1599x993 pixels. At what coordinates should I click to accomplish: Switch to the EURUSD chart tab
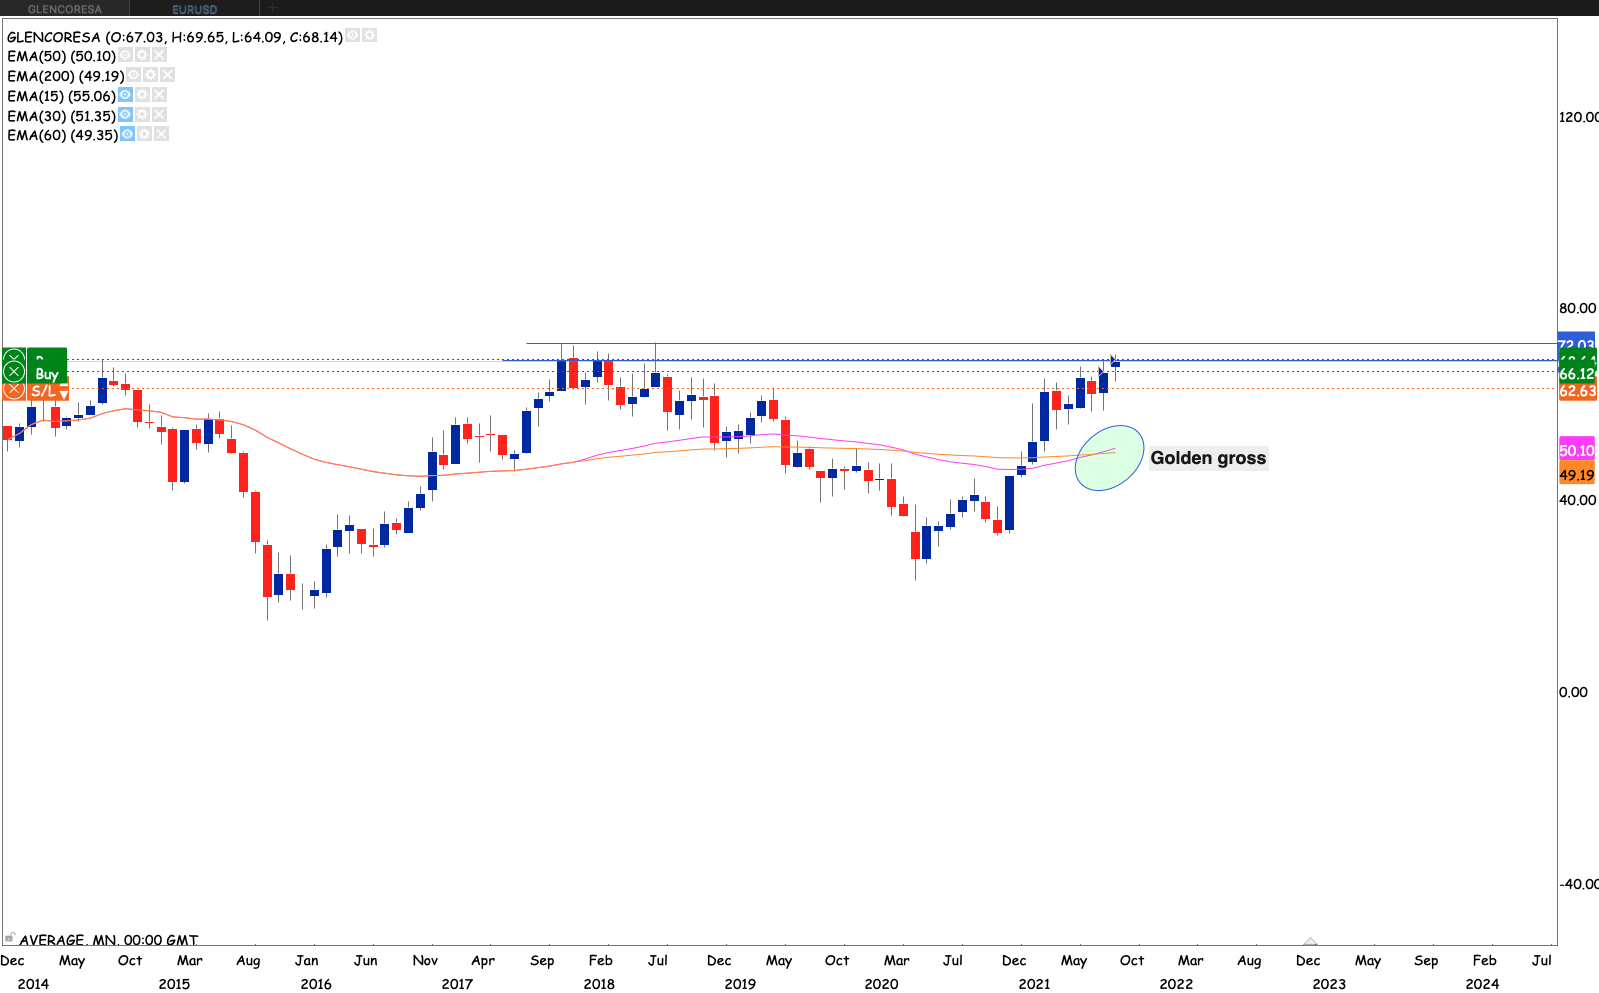194,9
